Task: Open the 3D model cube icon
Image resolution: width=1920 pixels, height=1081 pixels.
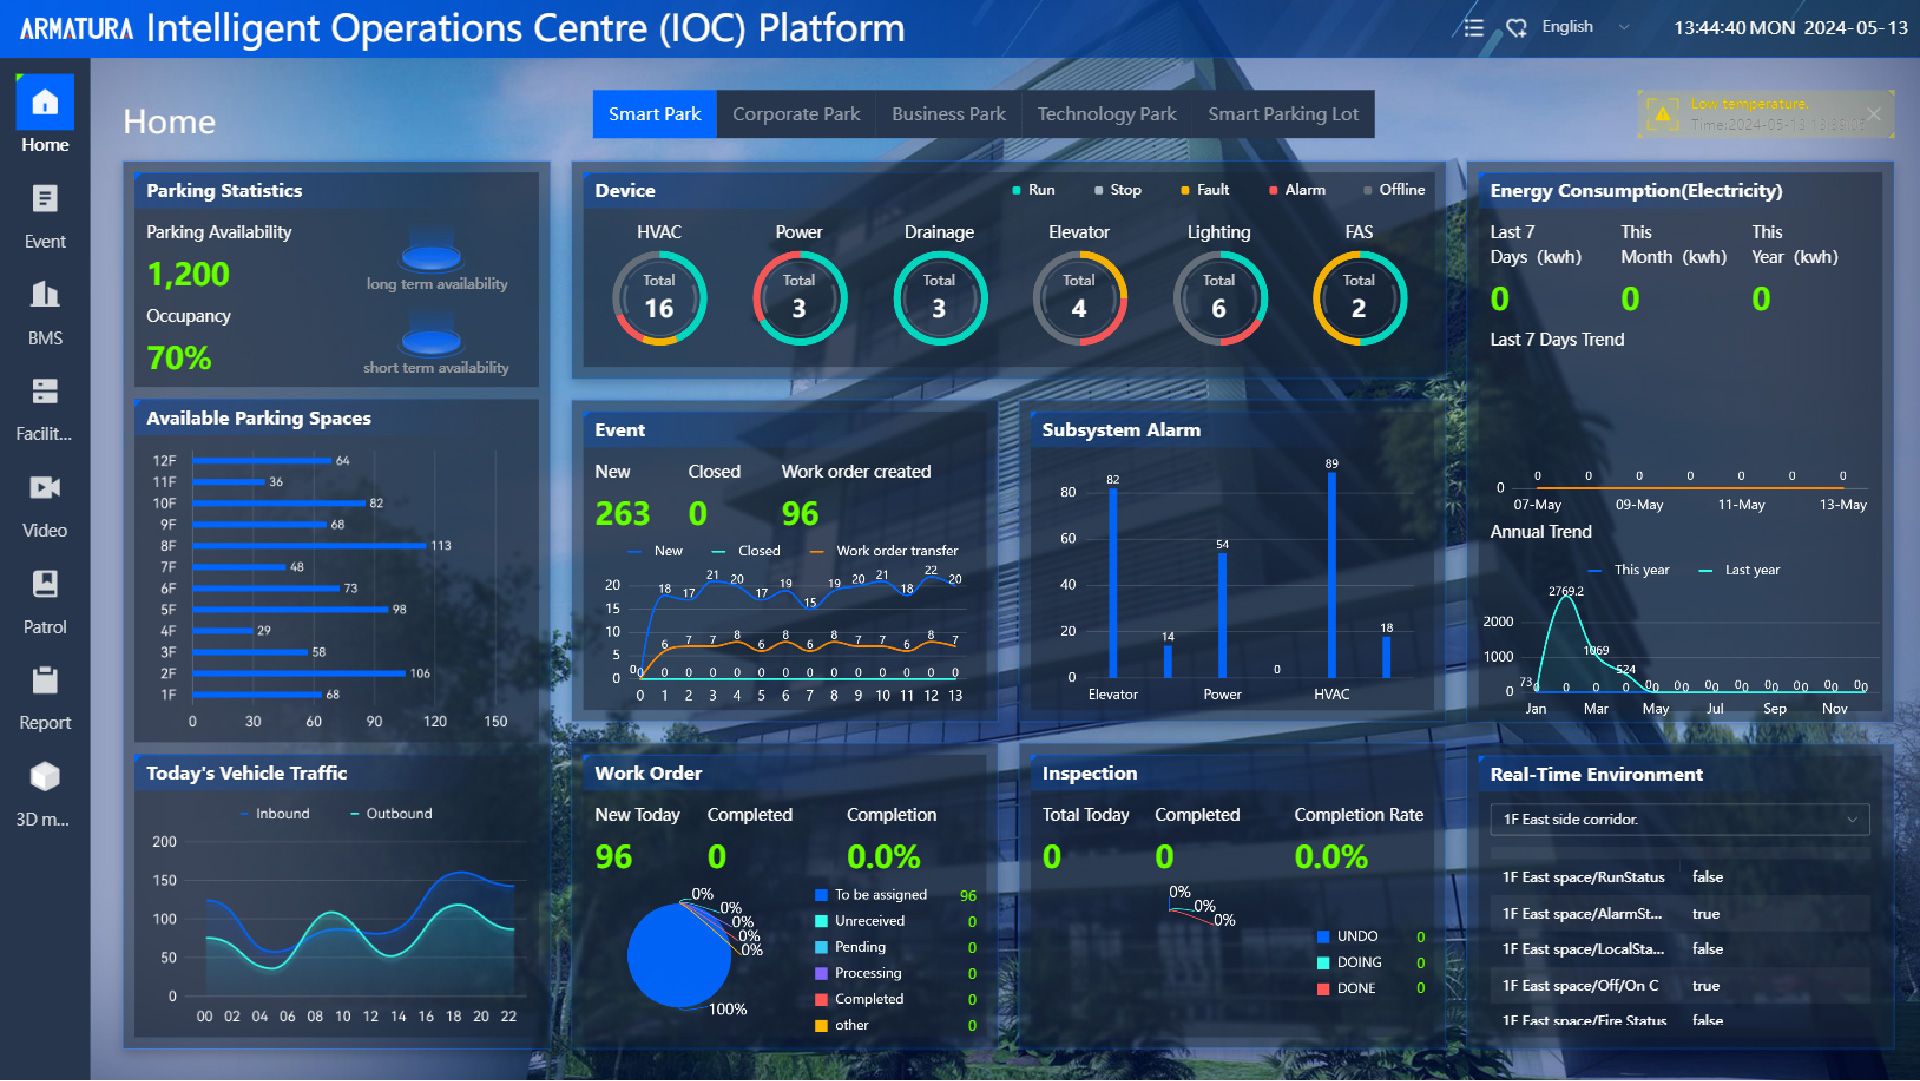Action: point(45,778)
